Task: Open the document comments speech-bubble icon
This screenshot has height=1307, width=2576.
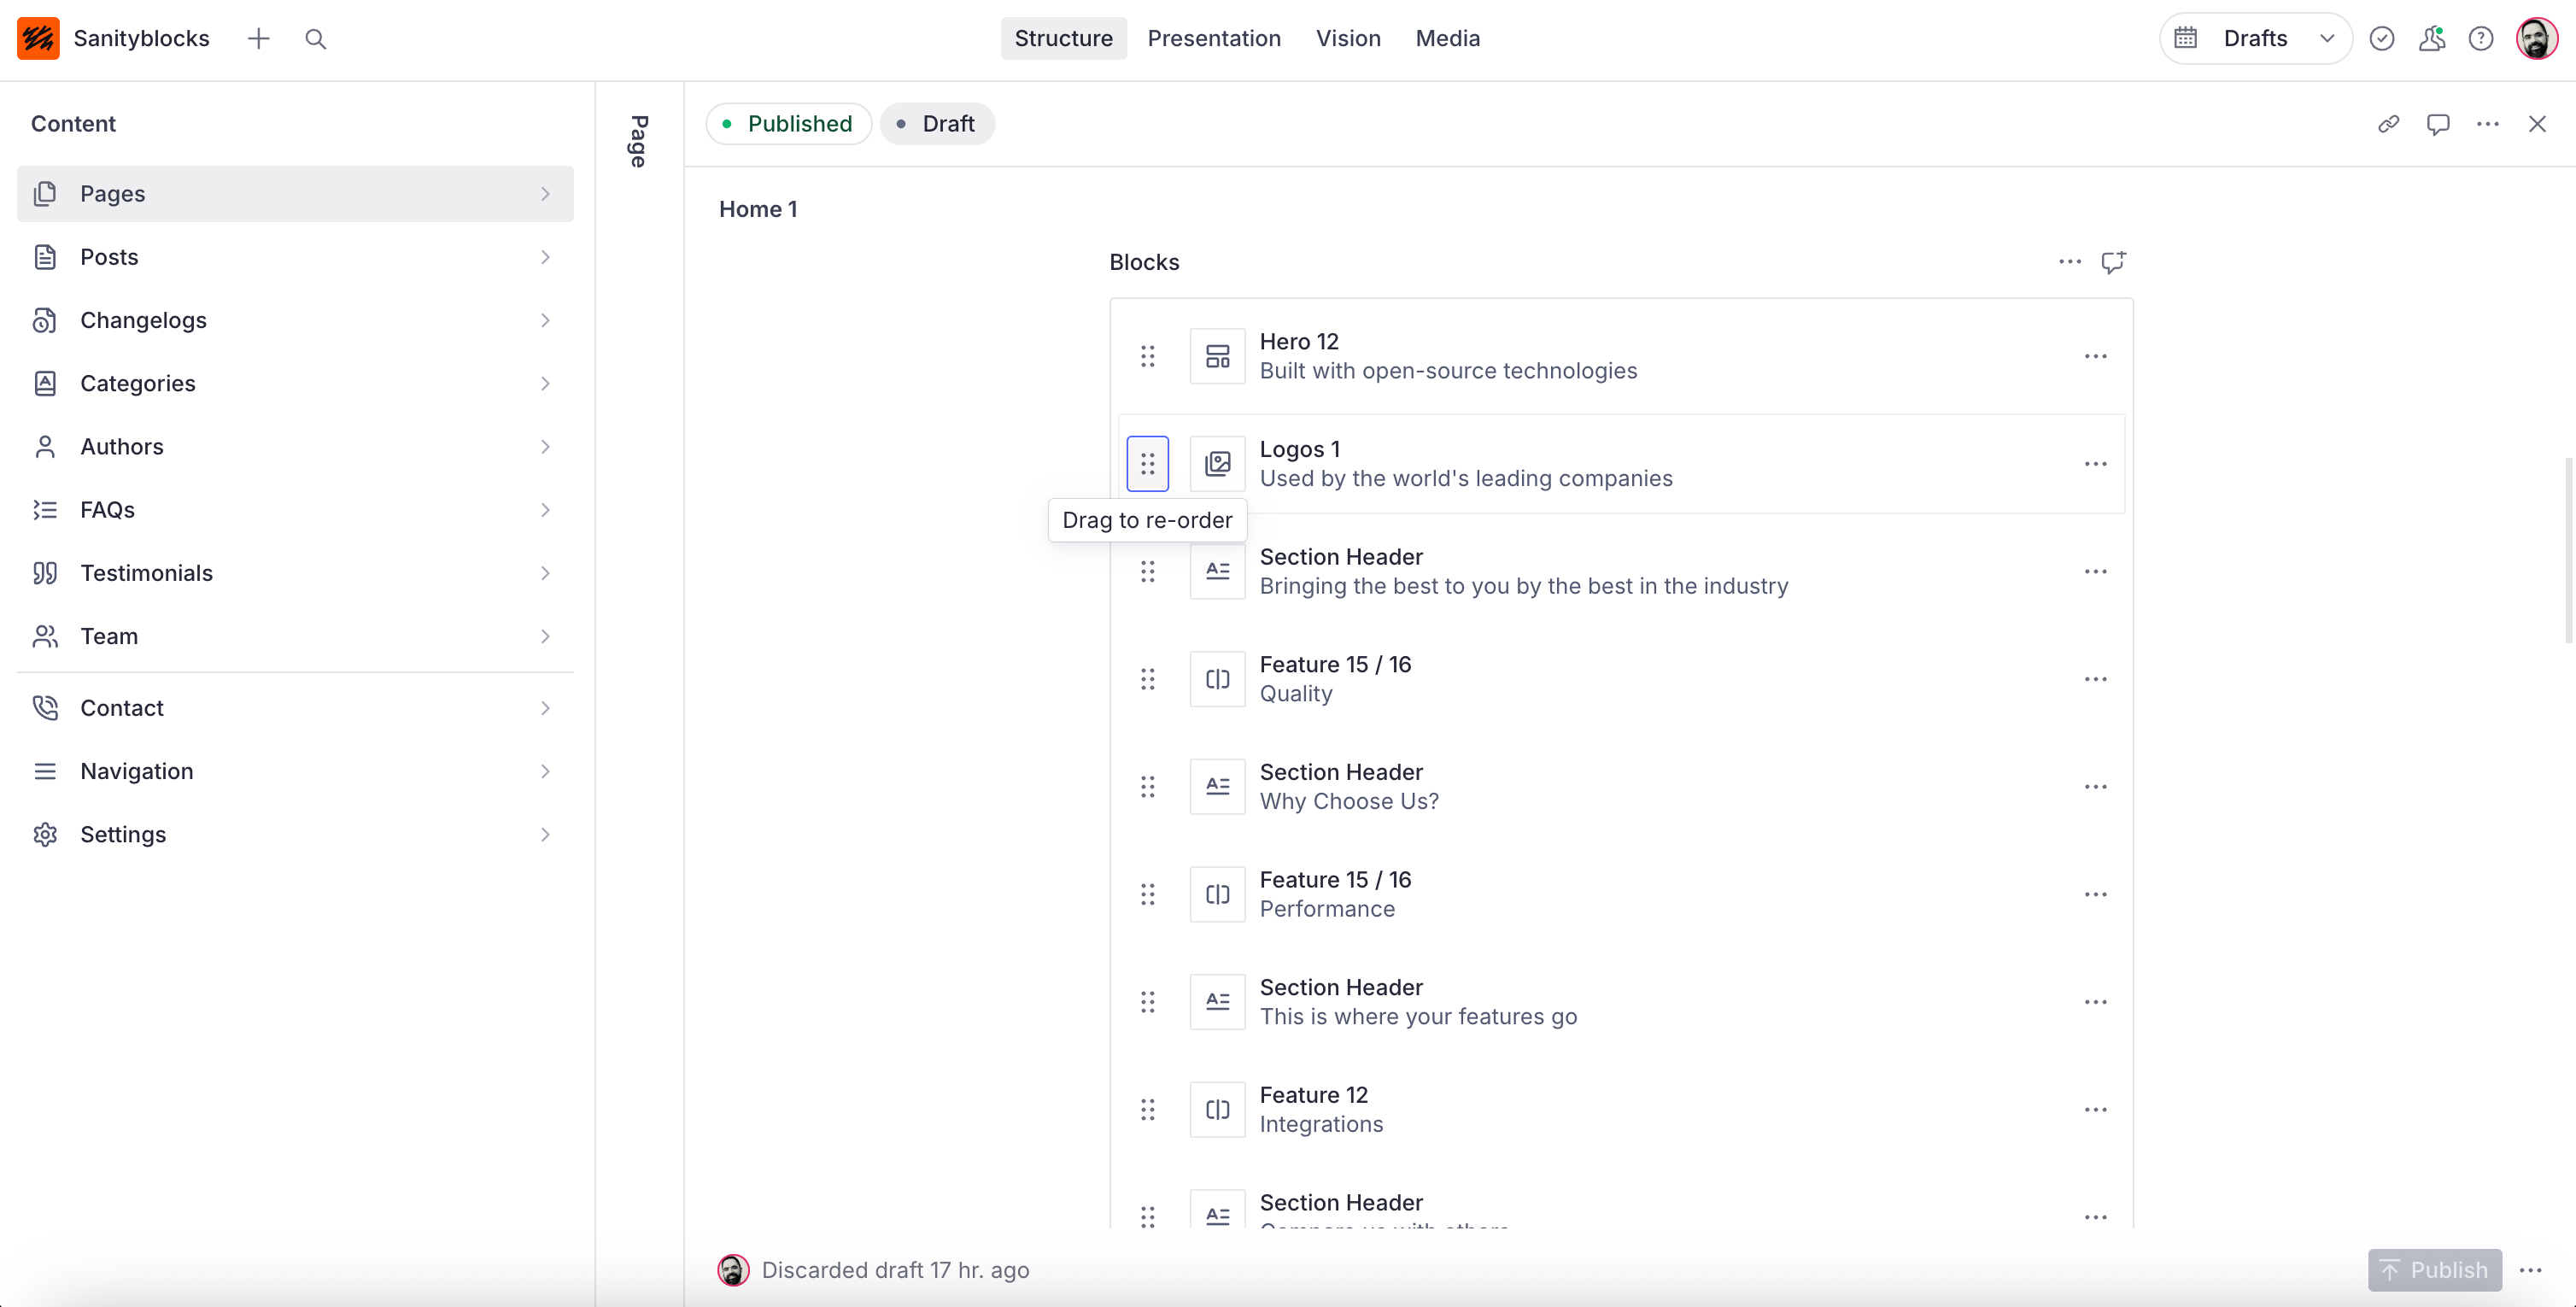Action: click(x=2437, y=124)
